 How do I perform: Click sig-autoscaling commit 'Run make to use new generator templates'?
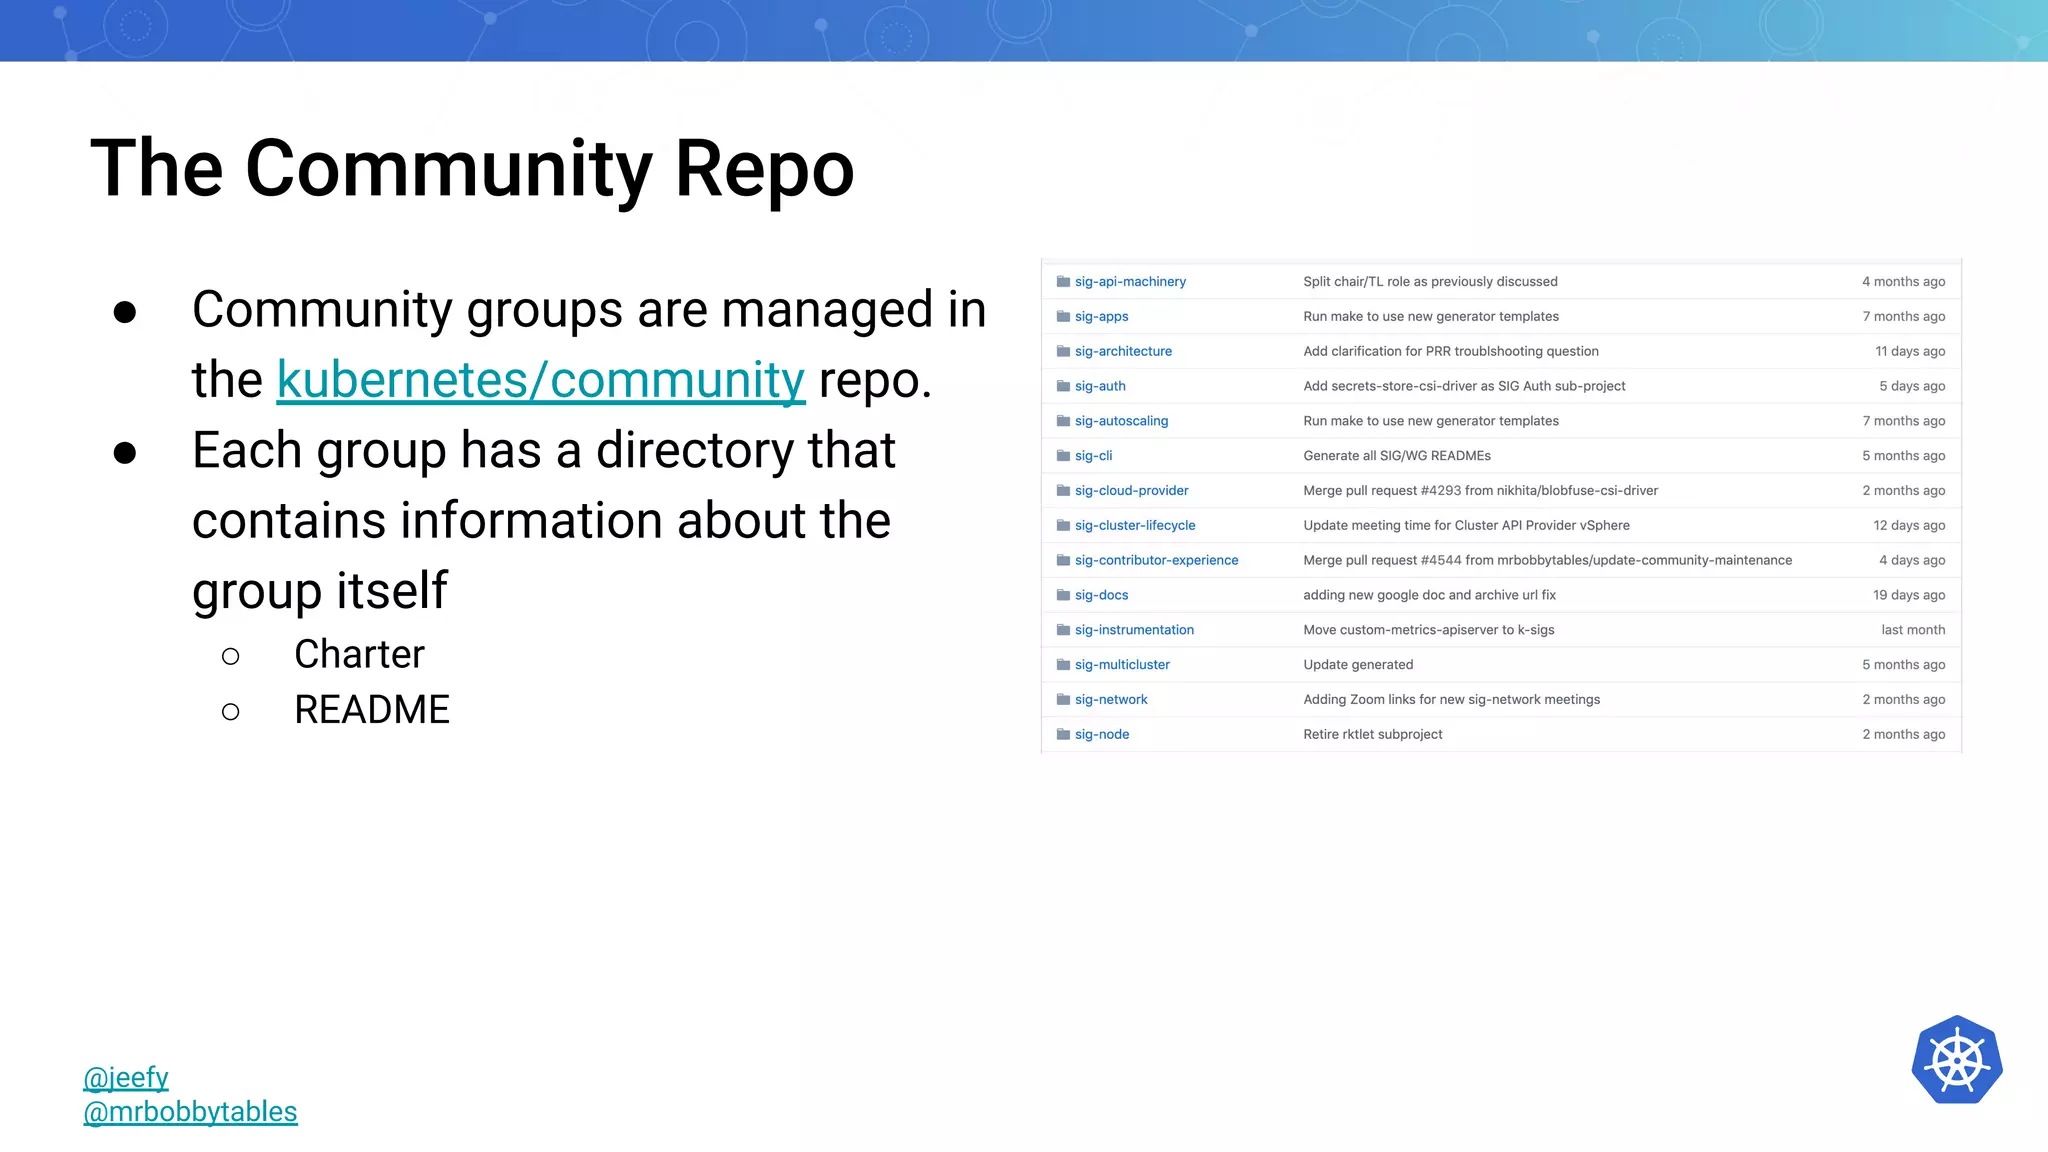pos(1431,421)
